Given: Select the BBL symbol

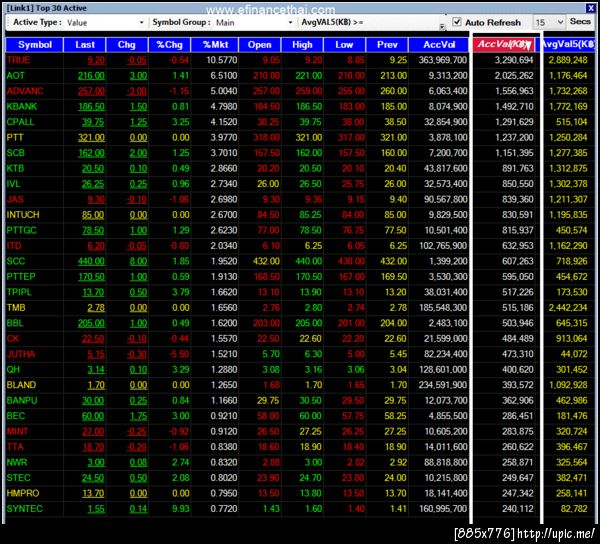Looking at the screenshot, I should point(15,323).
